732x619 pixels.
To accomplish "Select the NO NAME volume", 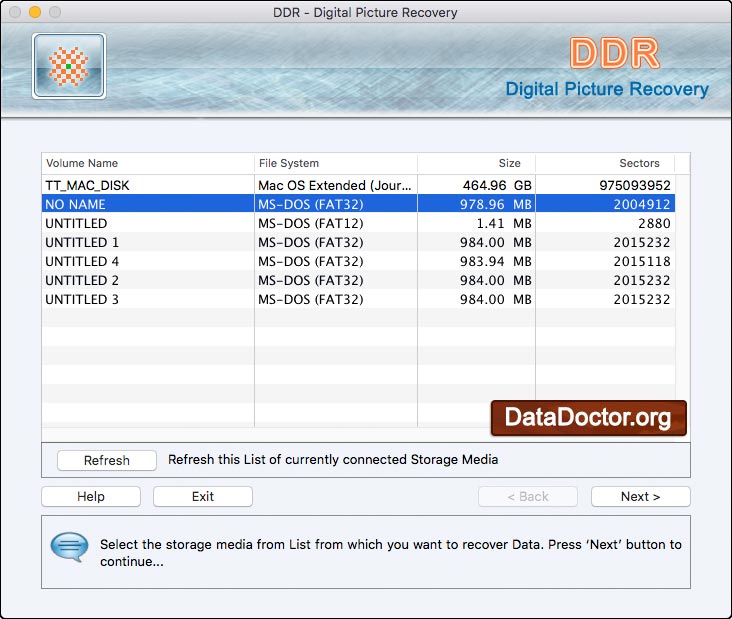I will (x=358, y=204).
